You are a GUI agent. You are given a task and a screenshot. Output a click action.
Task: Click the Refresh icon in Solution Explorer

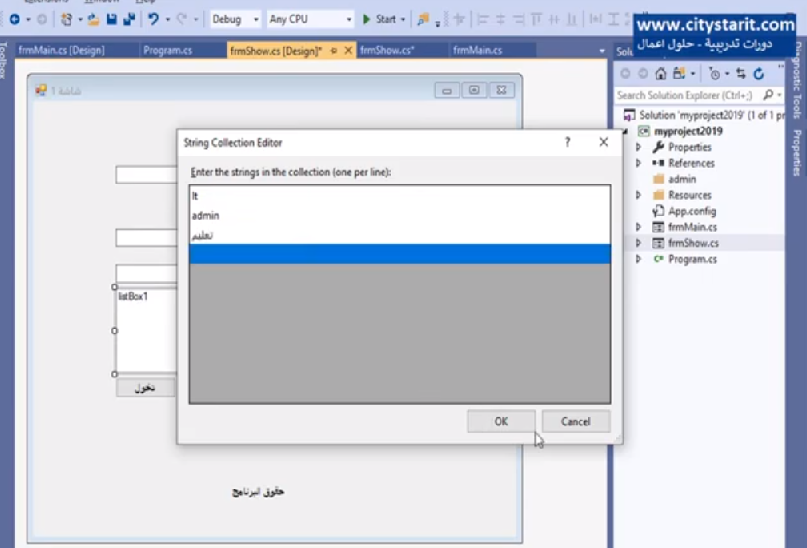[759, 74]
